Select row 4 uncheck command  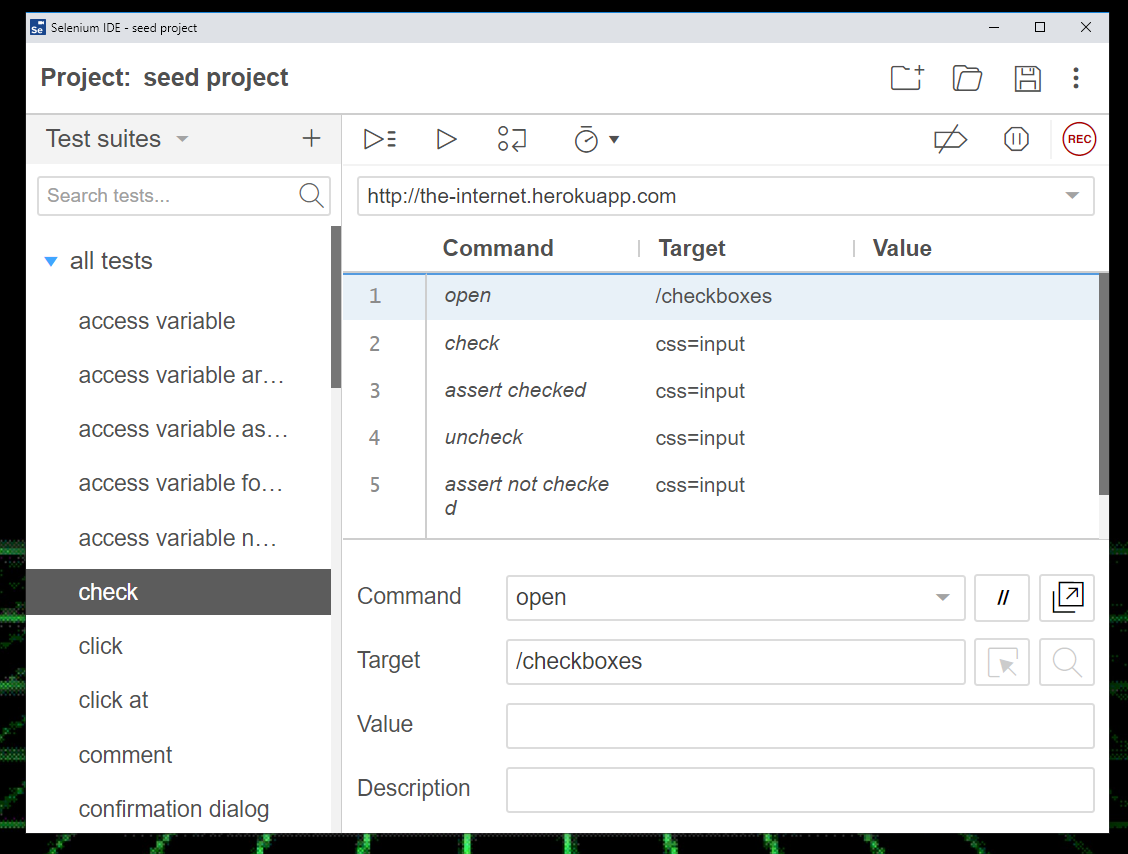tap(721, 437)
